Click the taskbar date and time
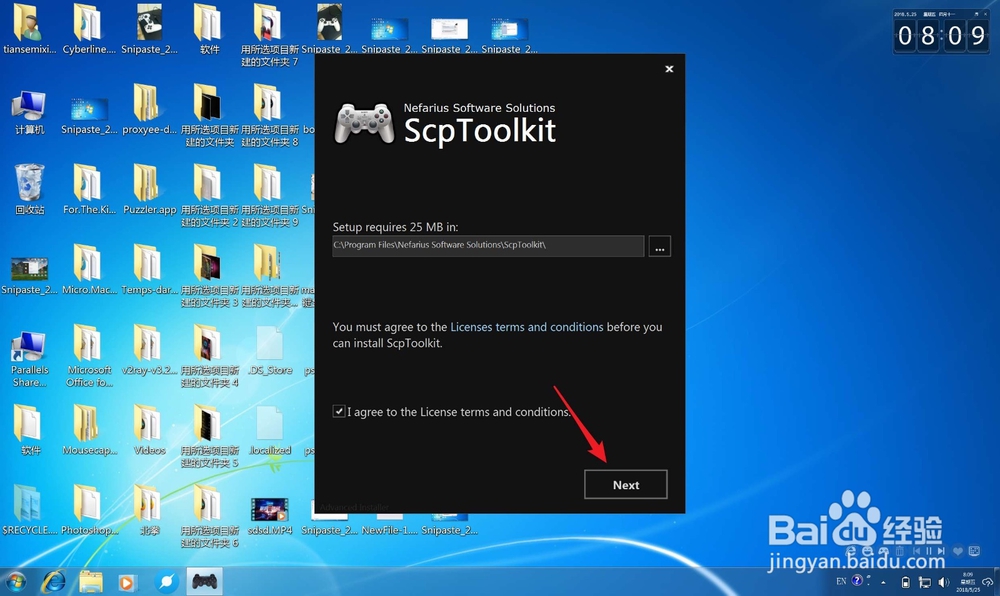The height and width of the screenshot is (596, 1000). point(968,582)
